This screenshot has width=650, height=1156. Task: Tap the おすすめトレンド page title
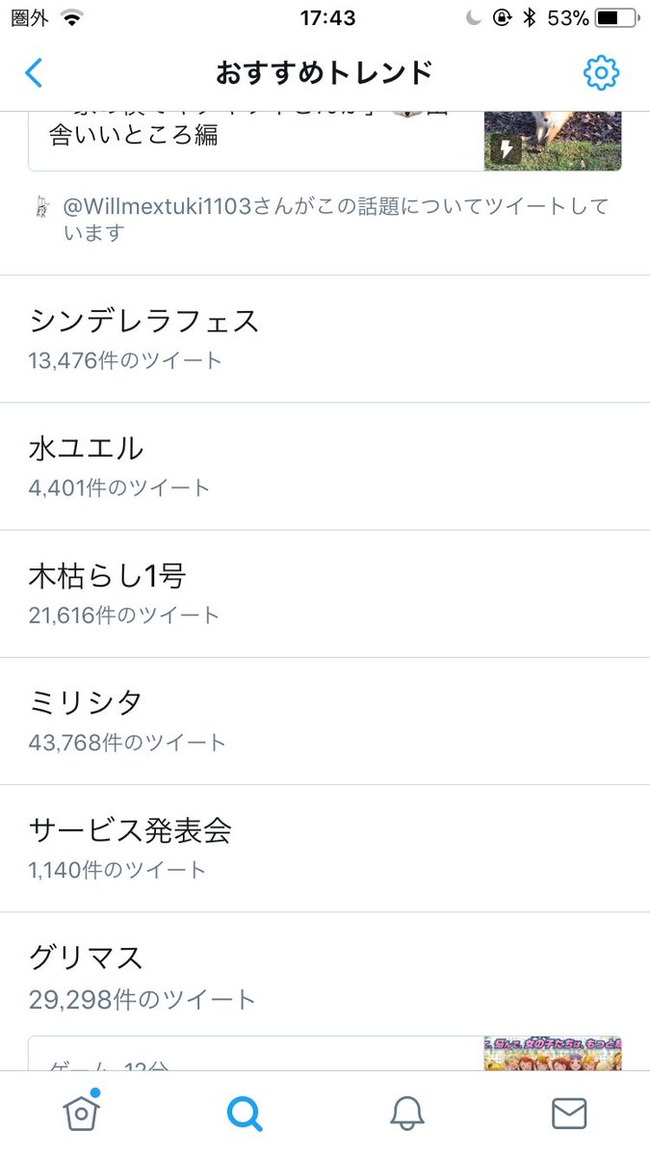pos(324,73)
